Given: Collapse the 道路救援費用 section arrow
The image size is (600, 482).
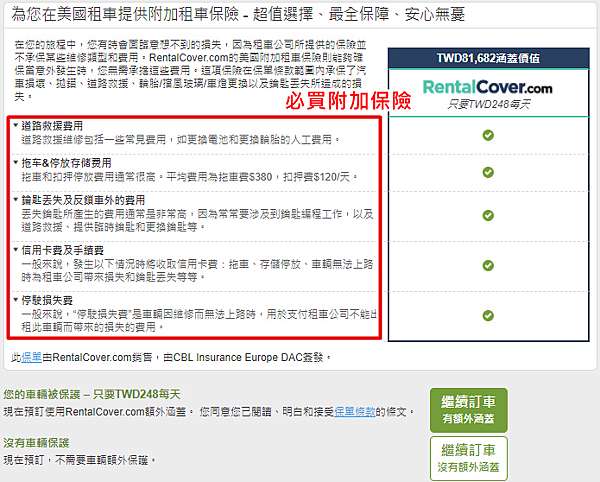Looking at the screenshot, I should 16,125.
